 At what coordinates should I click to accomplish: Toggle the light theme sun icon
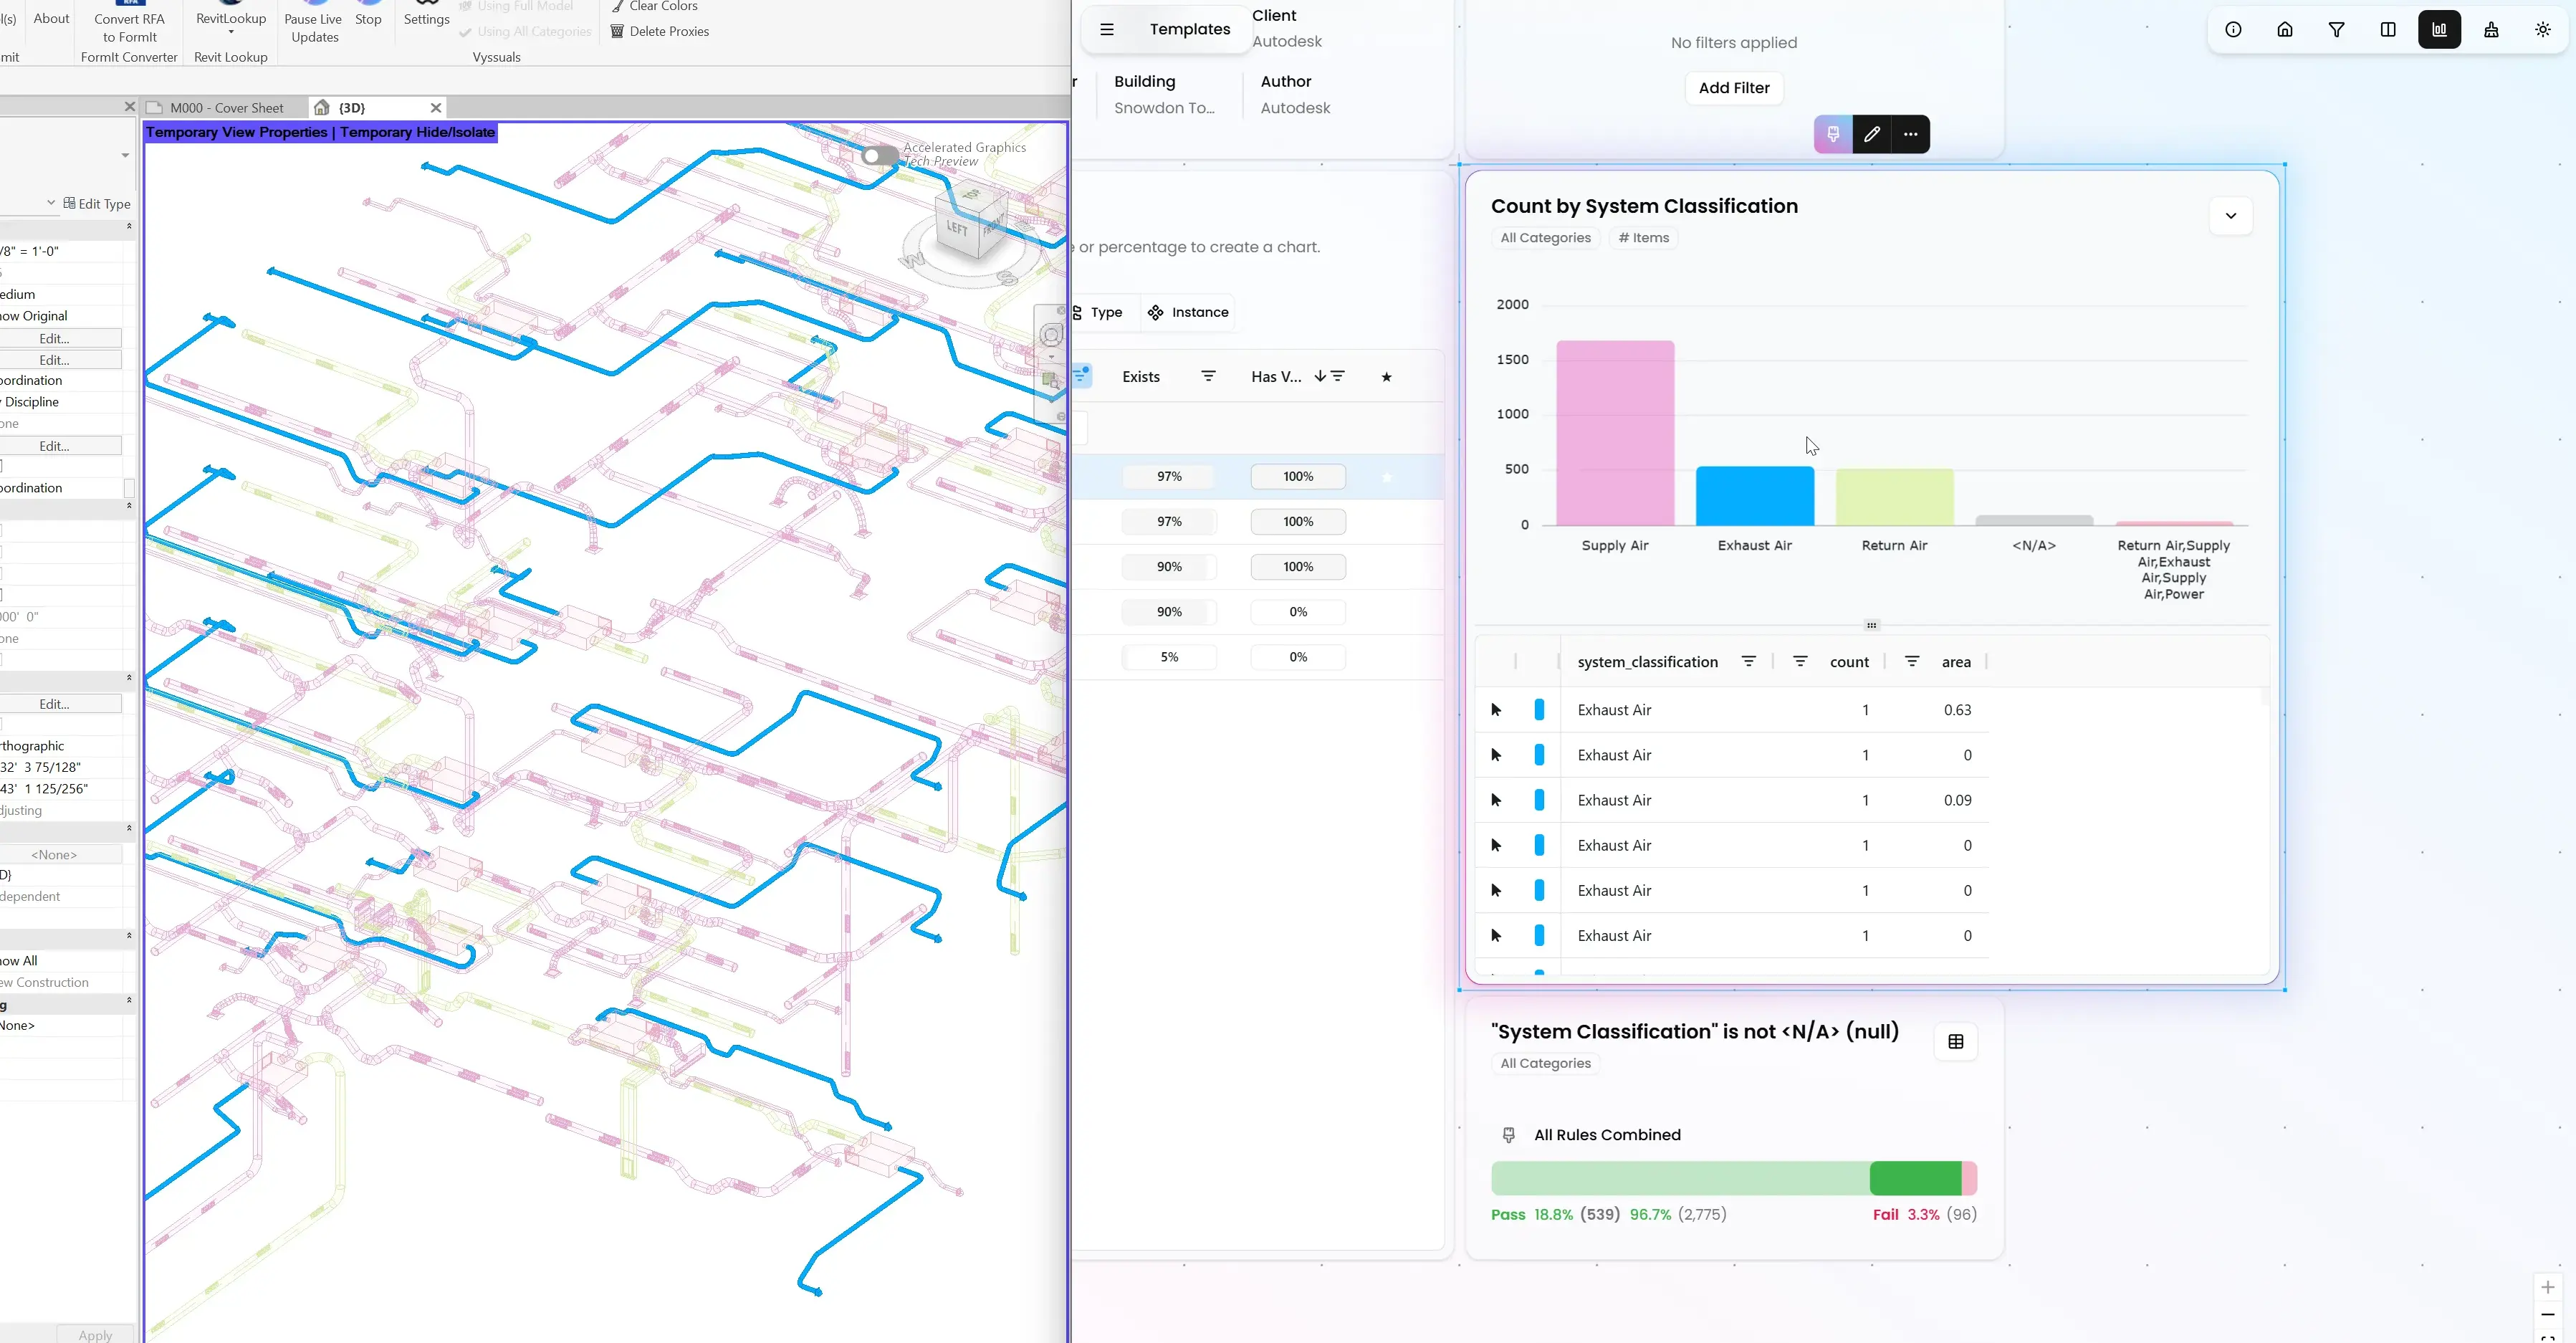2543,30
